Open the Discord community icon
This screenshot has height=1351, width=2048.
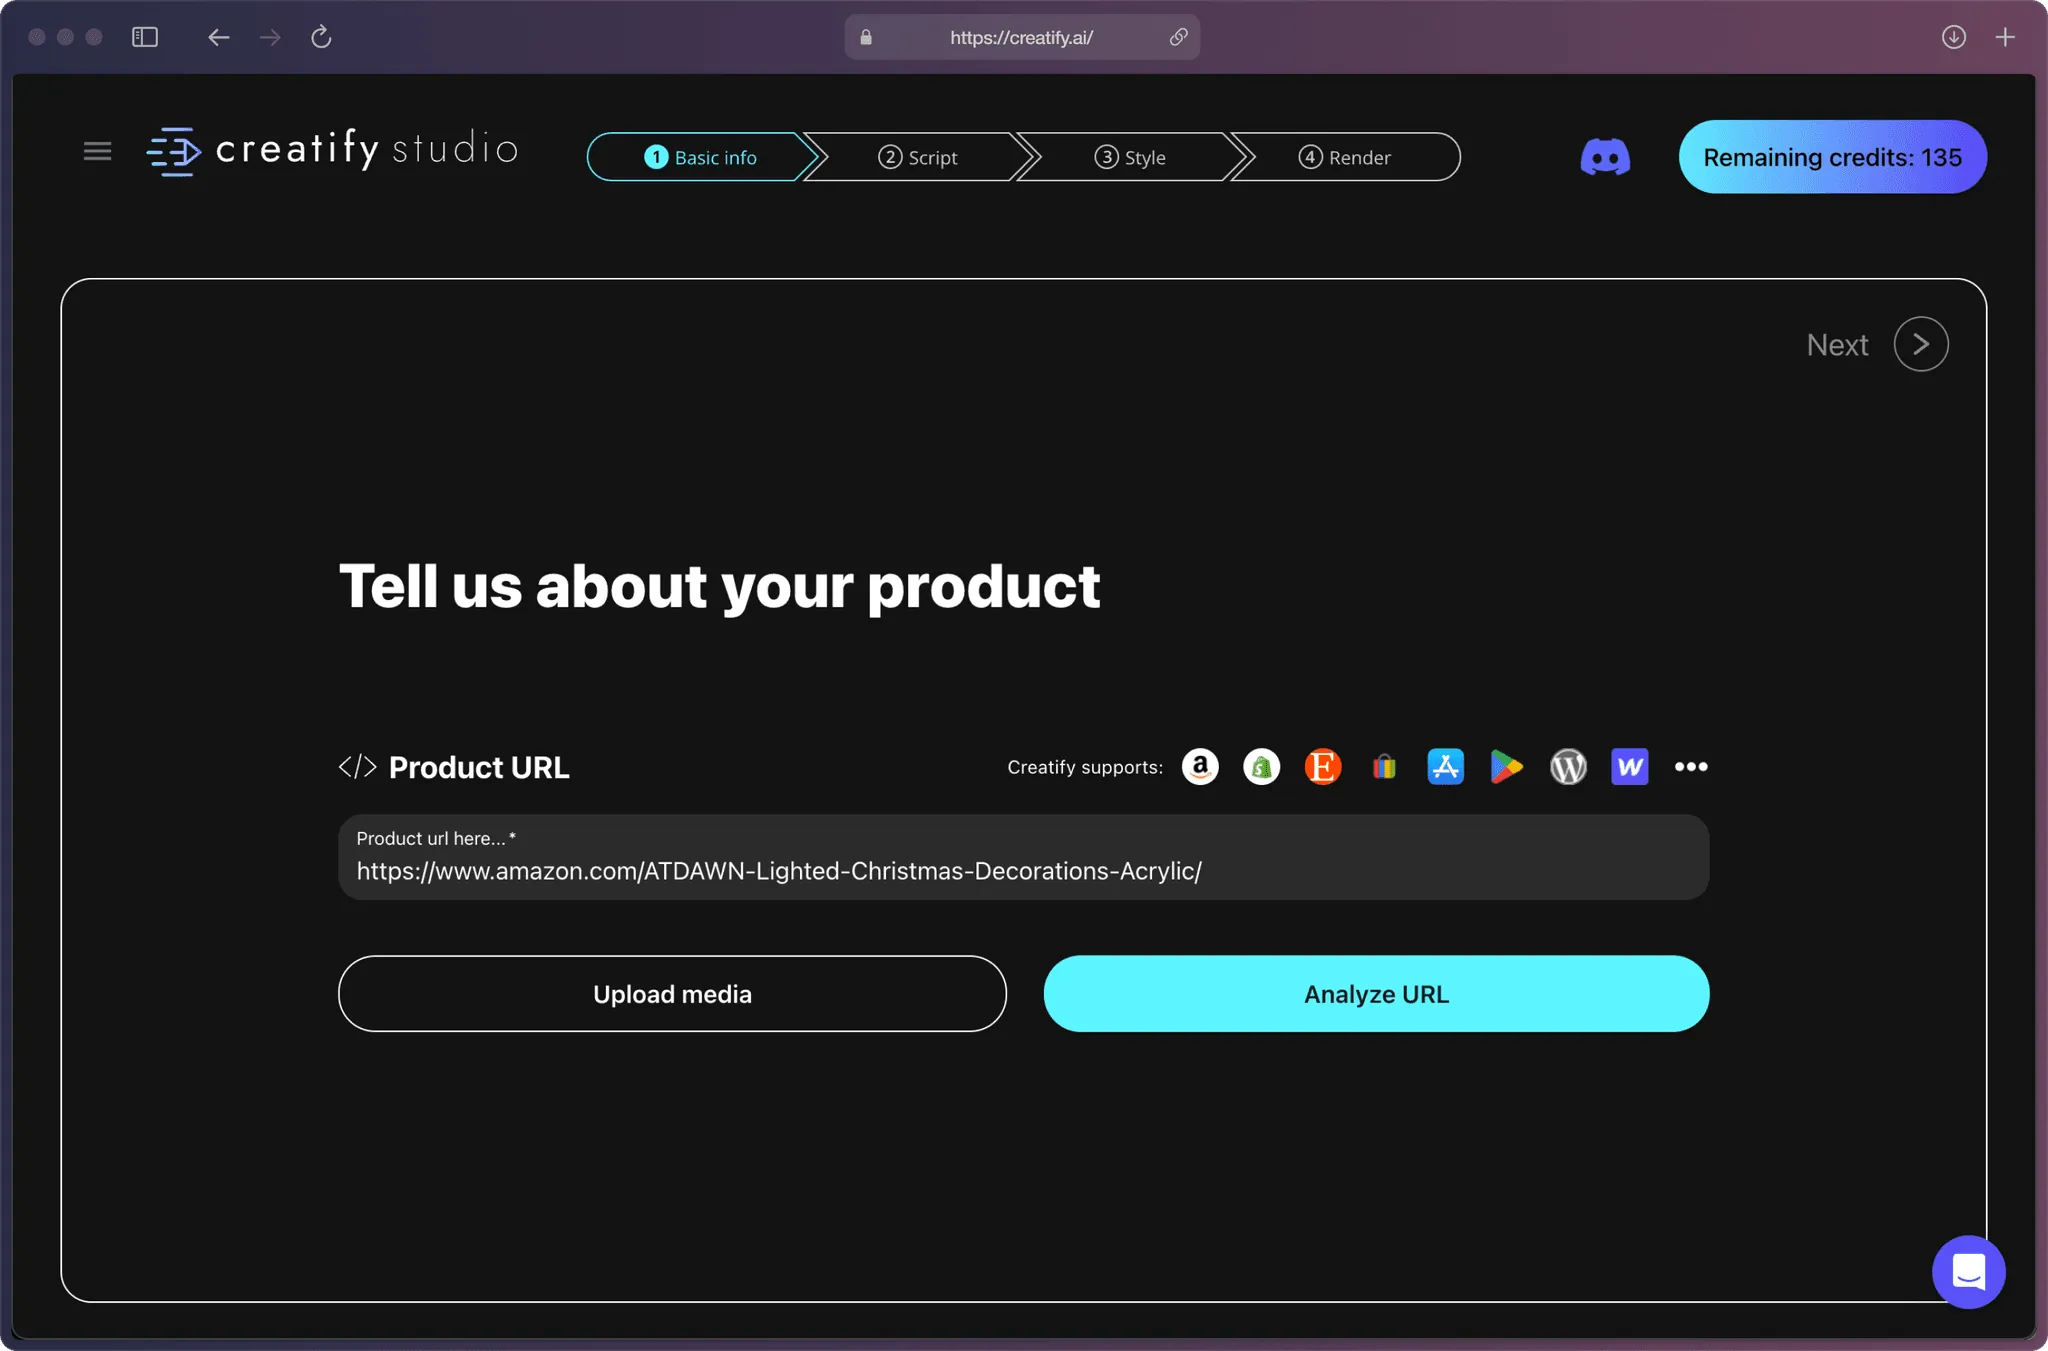point(1605,157)
